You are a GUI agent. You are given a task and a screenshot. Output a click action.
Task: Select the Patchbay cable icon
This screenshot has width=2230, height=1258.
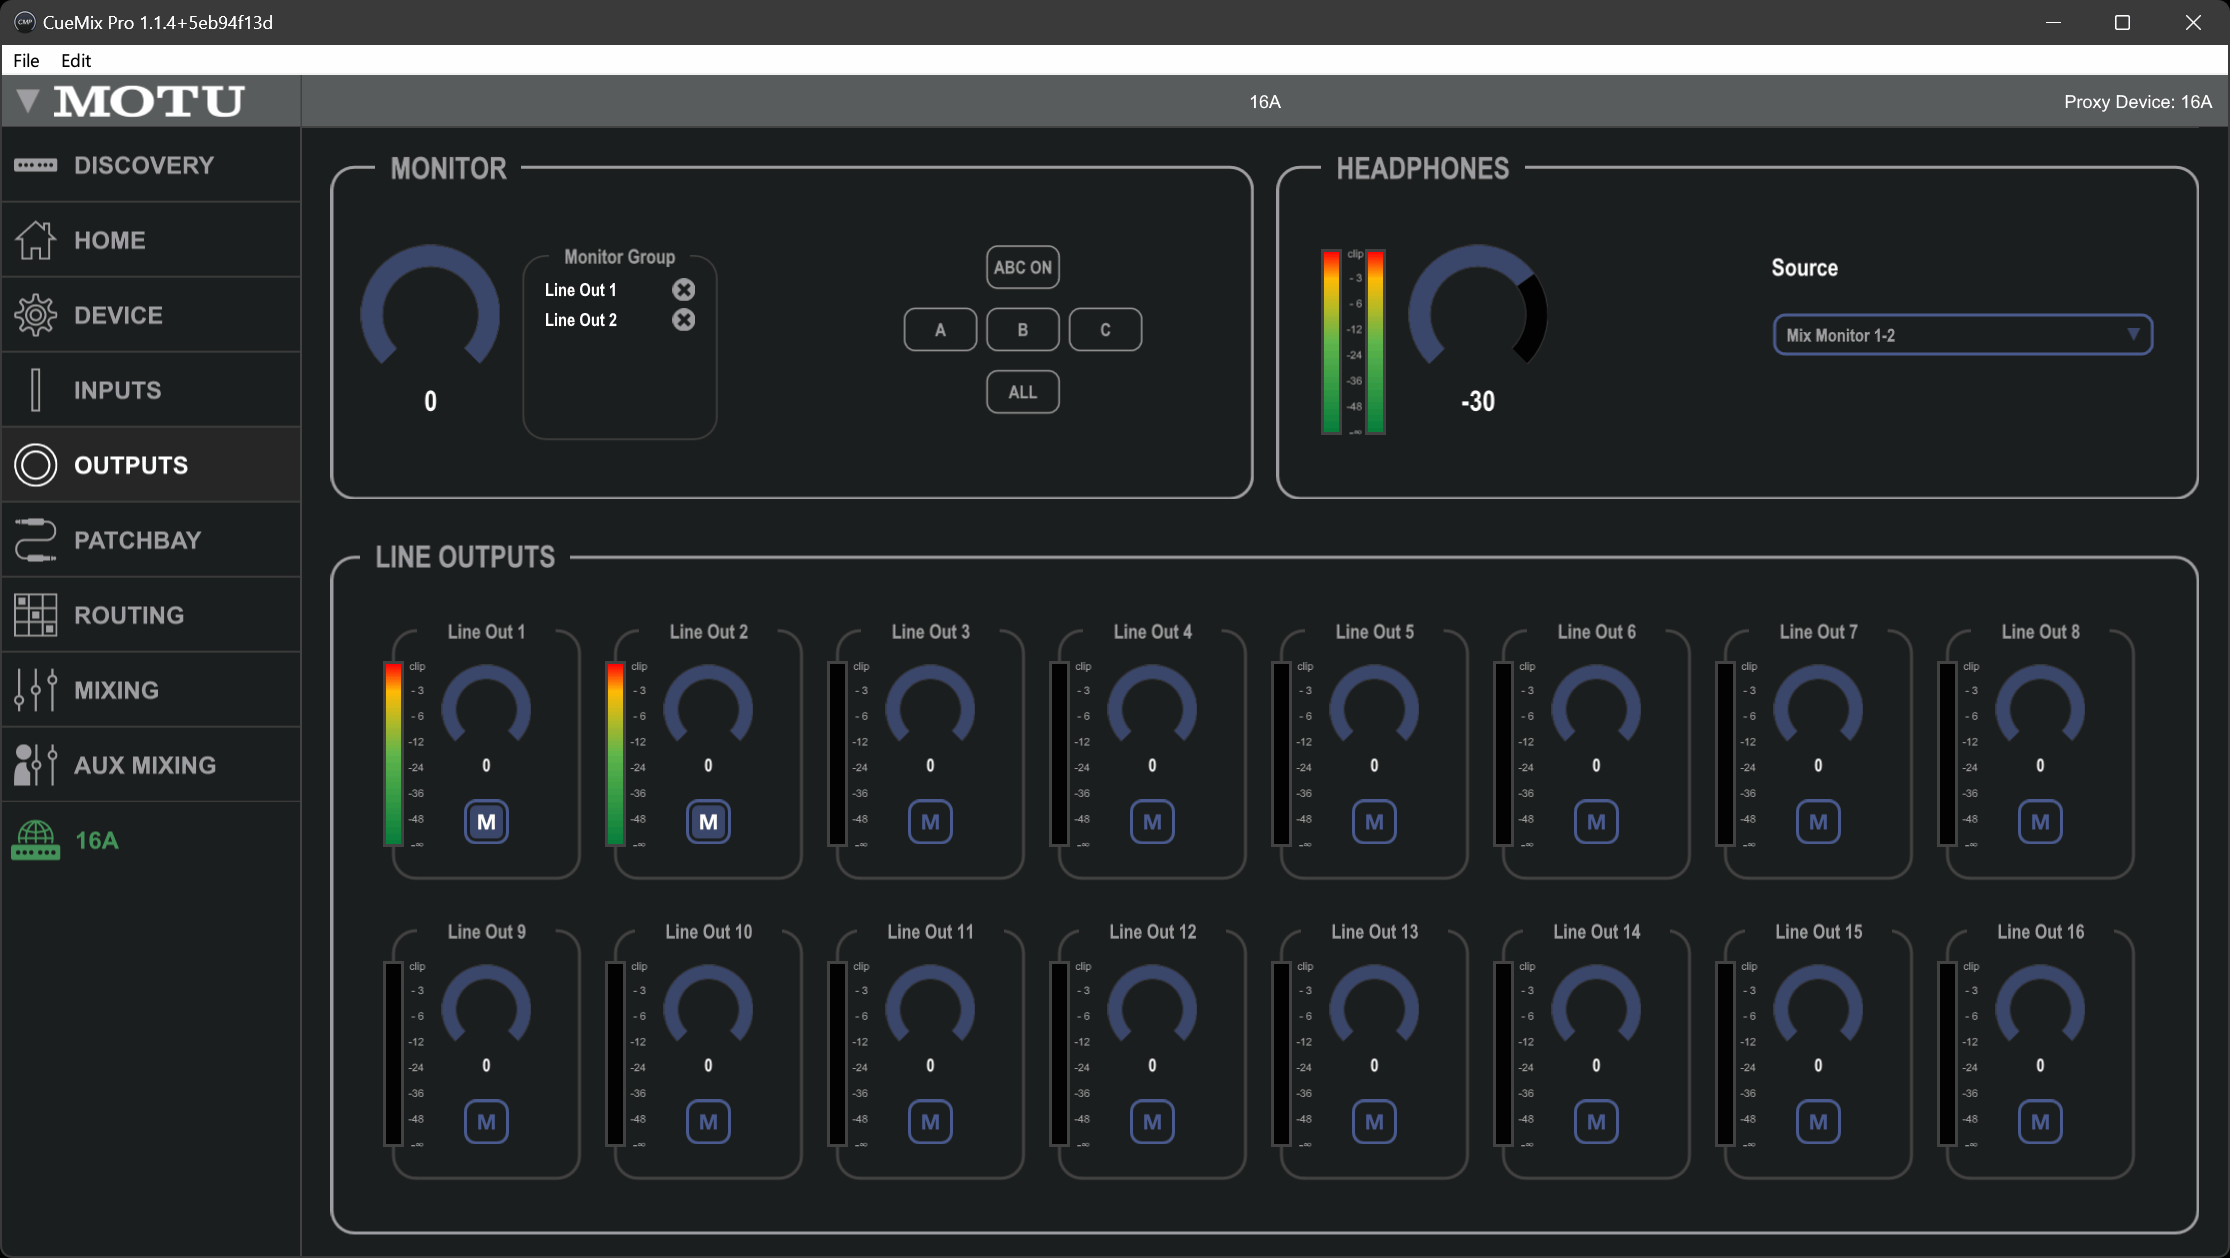36,540
